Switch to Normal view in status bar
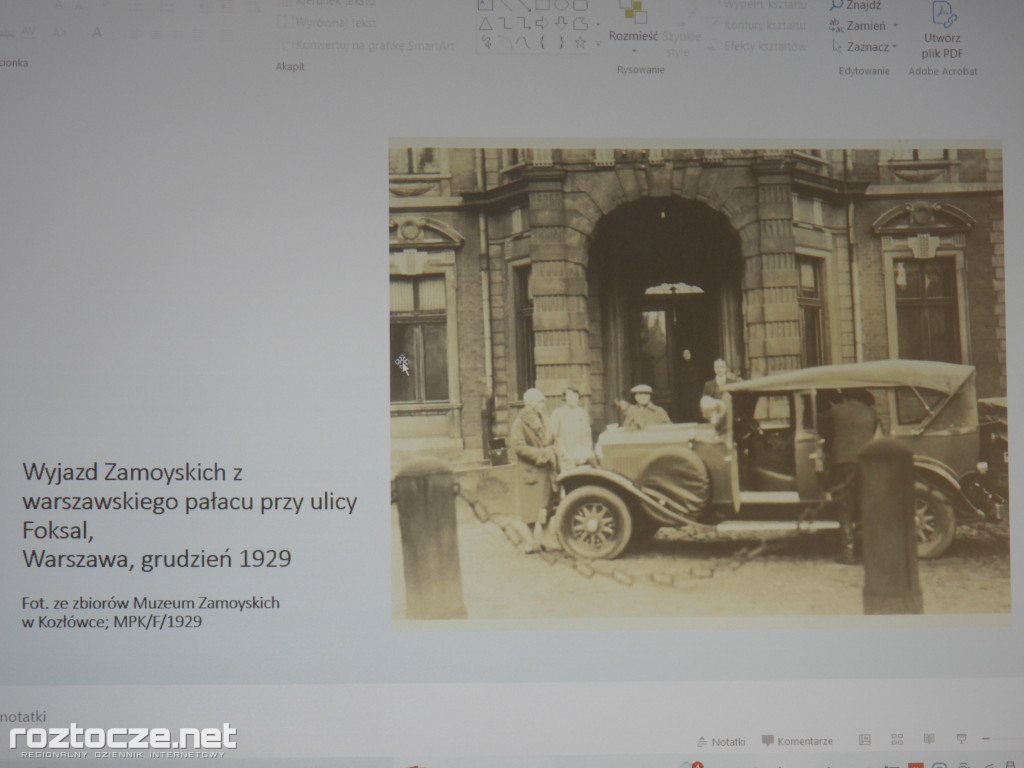 (865, 740)
